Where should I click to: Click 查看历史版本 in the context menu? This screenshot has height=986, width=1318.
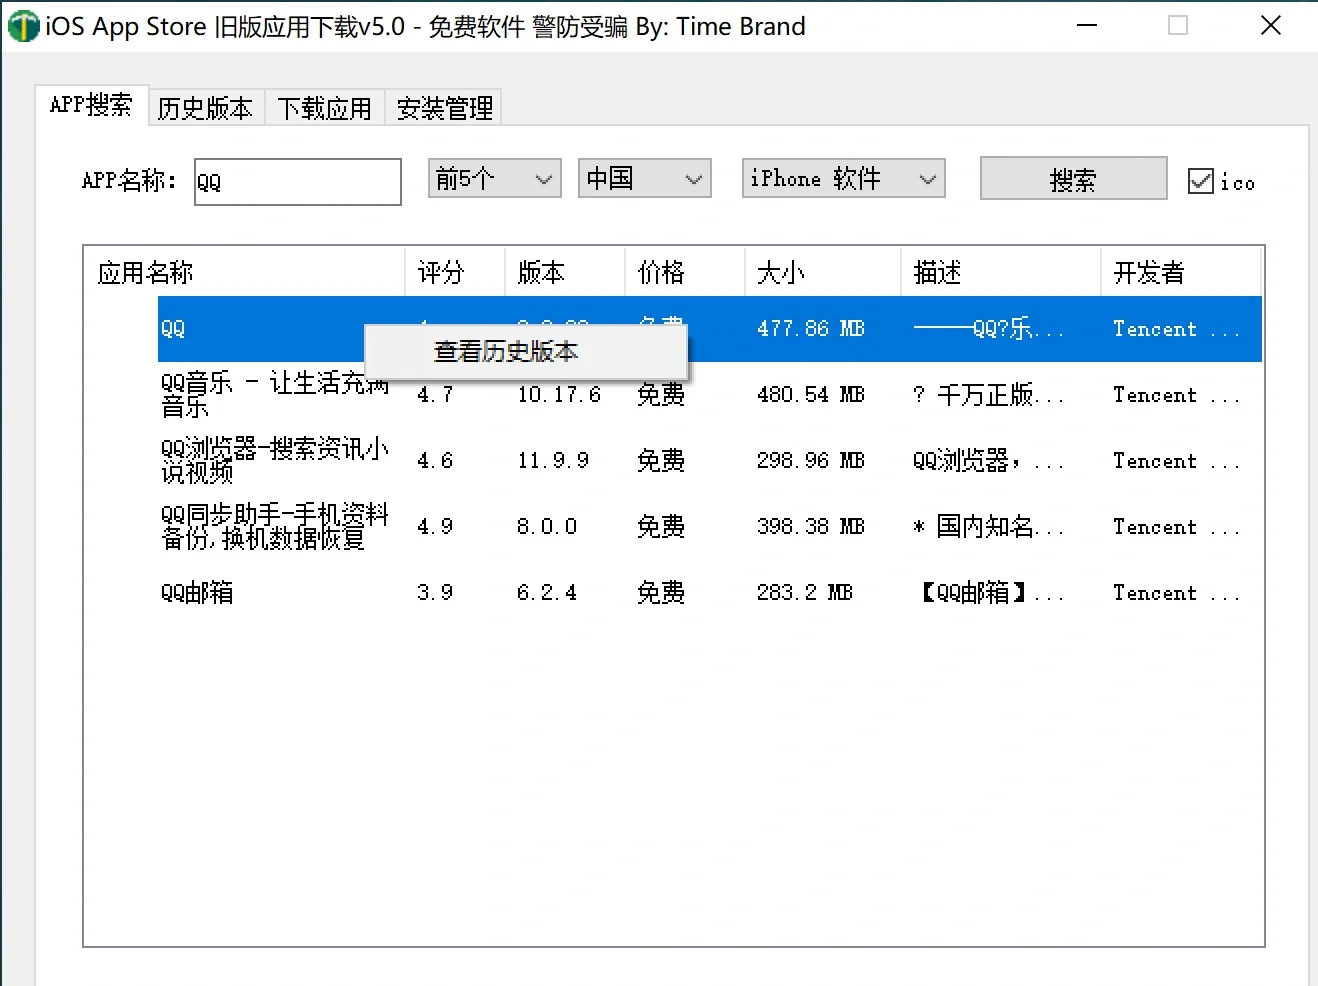click(x=505, y=351)
